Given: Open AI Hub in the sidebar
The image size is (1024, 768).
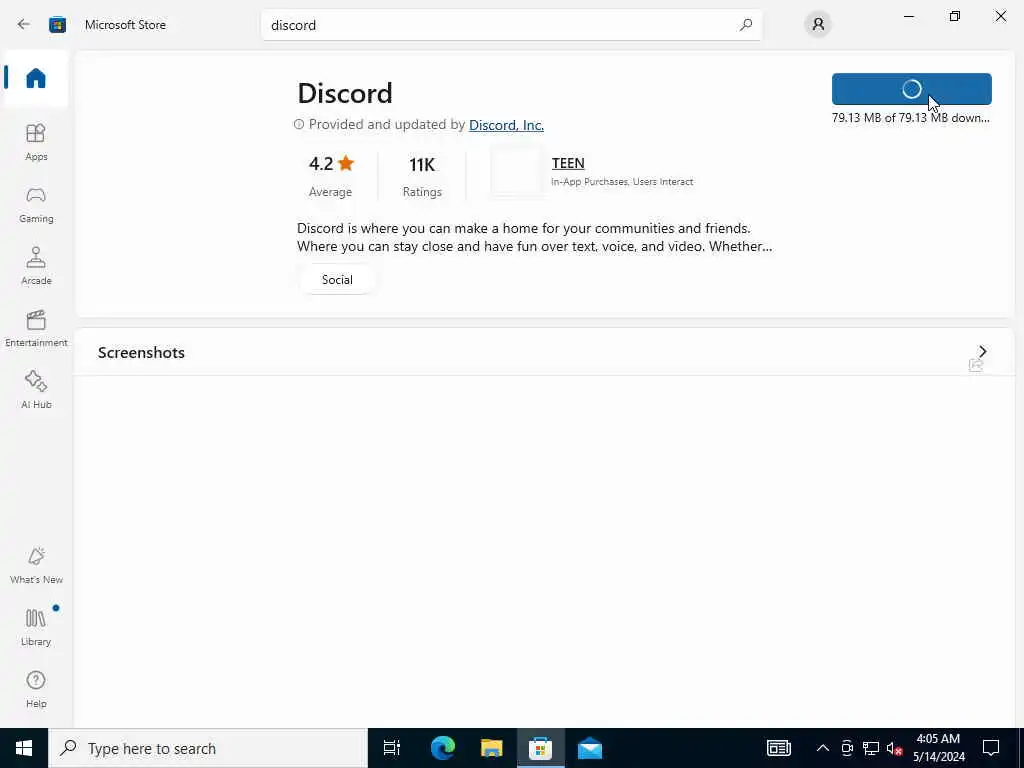Looking at the screenshot, I should click(x=36, y=390).
